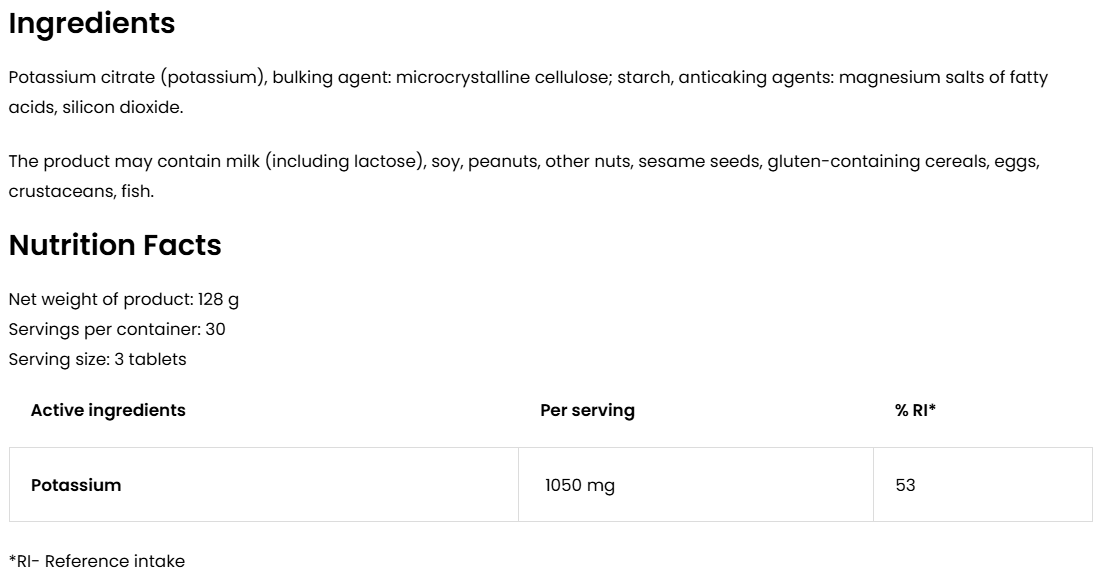Click the 'Net weight of product: 128 g' line
This screenshot has width=1101, height=575.
124,299
